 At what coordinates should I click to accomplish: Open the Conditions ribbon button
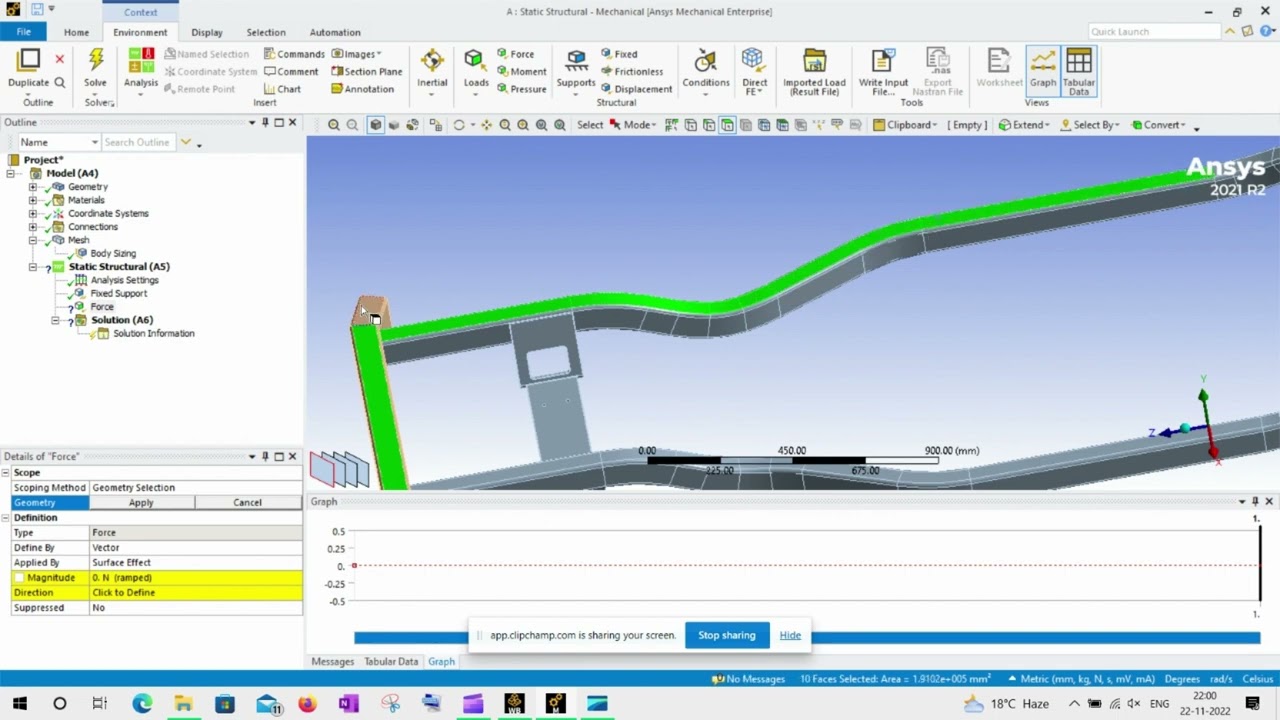tap(706, 70)
